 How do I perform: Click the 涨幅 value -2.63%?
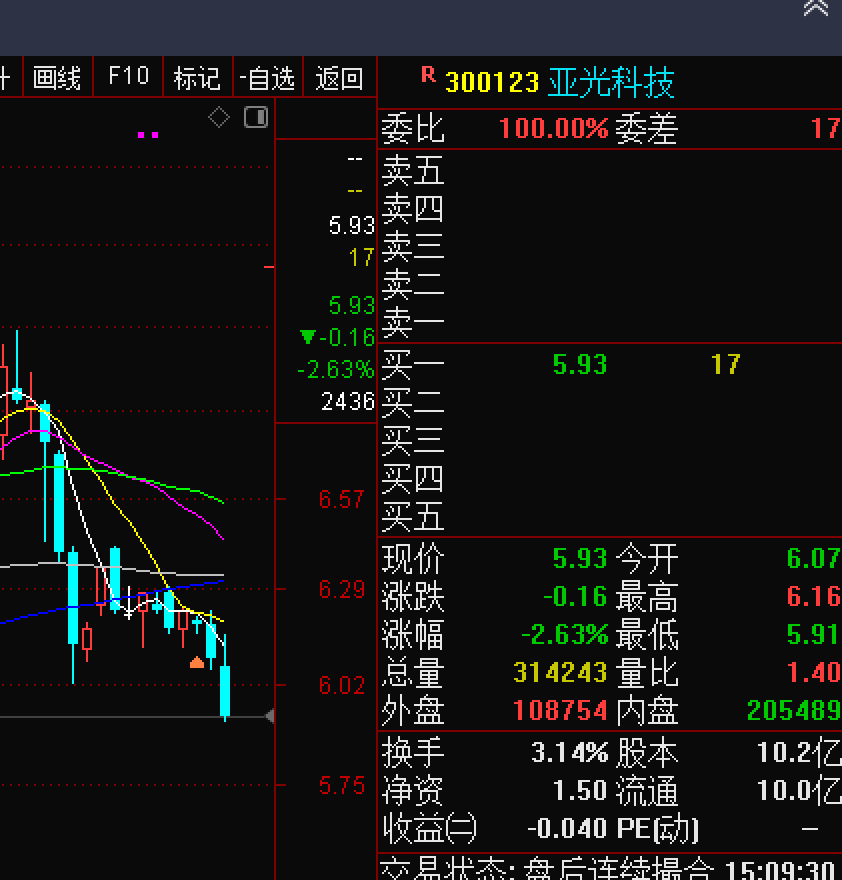tap(565, 635)
